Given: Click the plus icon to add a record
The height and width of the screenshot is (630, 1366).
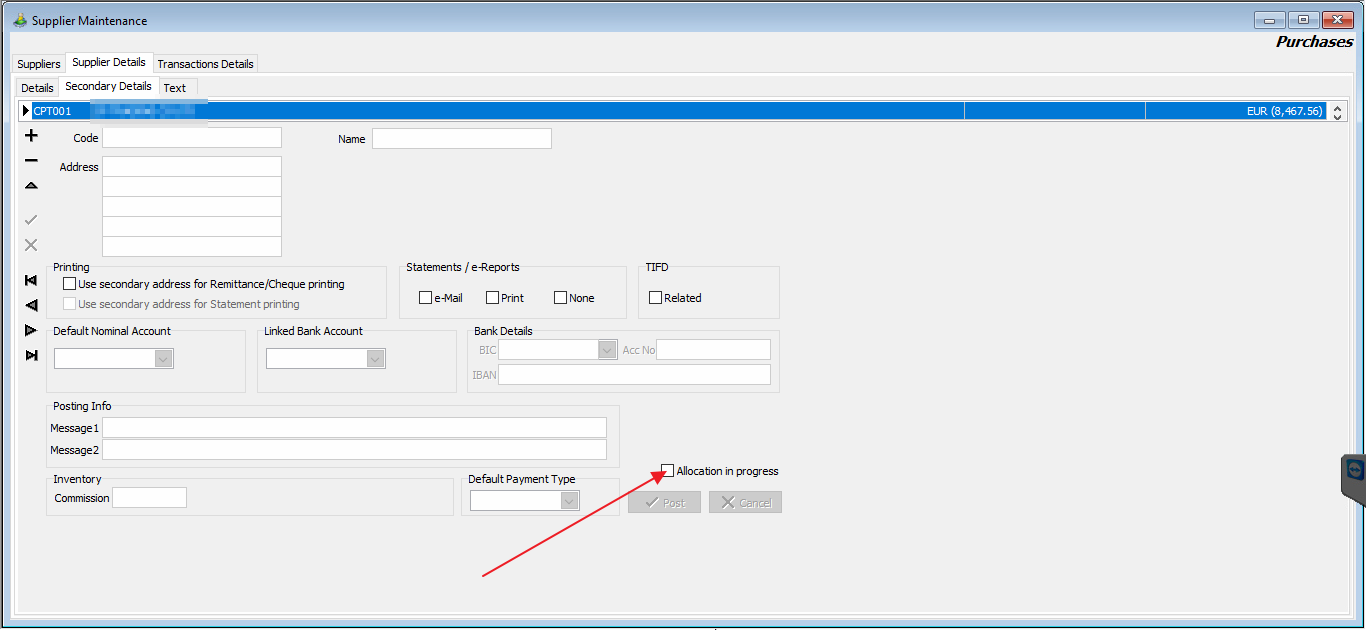Looking at the screenshot, I should [x=31, y=136].
